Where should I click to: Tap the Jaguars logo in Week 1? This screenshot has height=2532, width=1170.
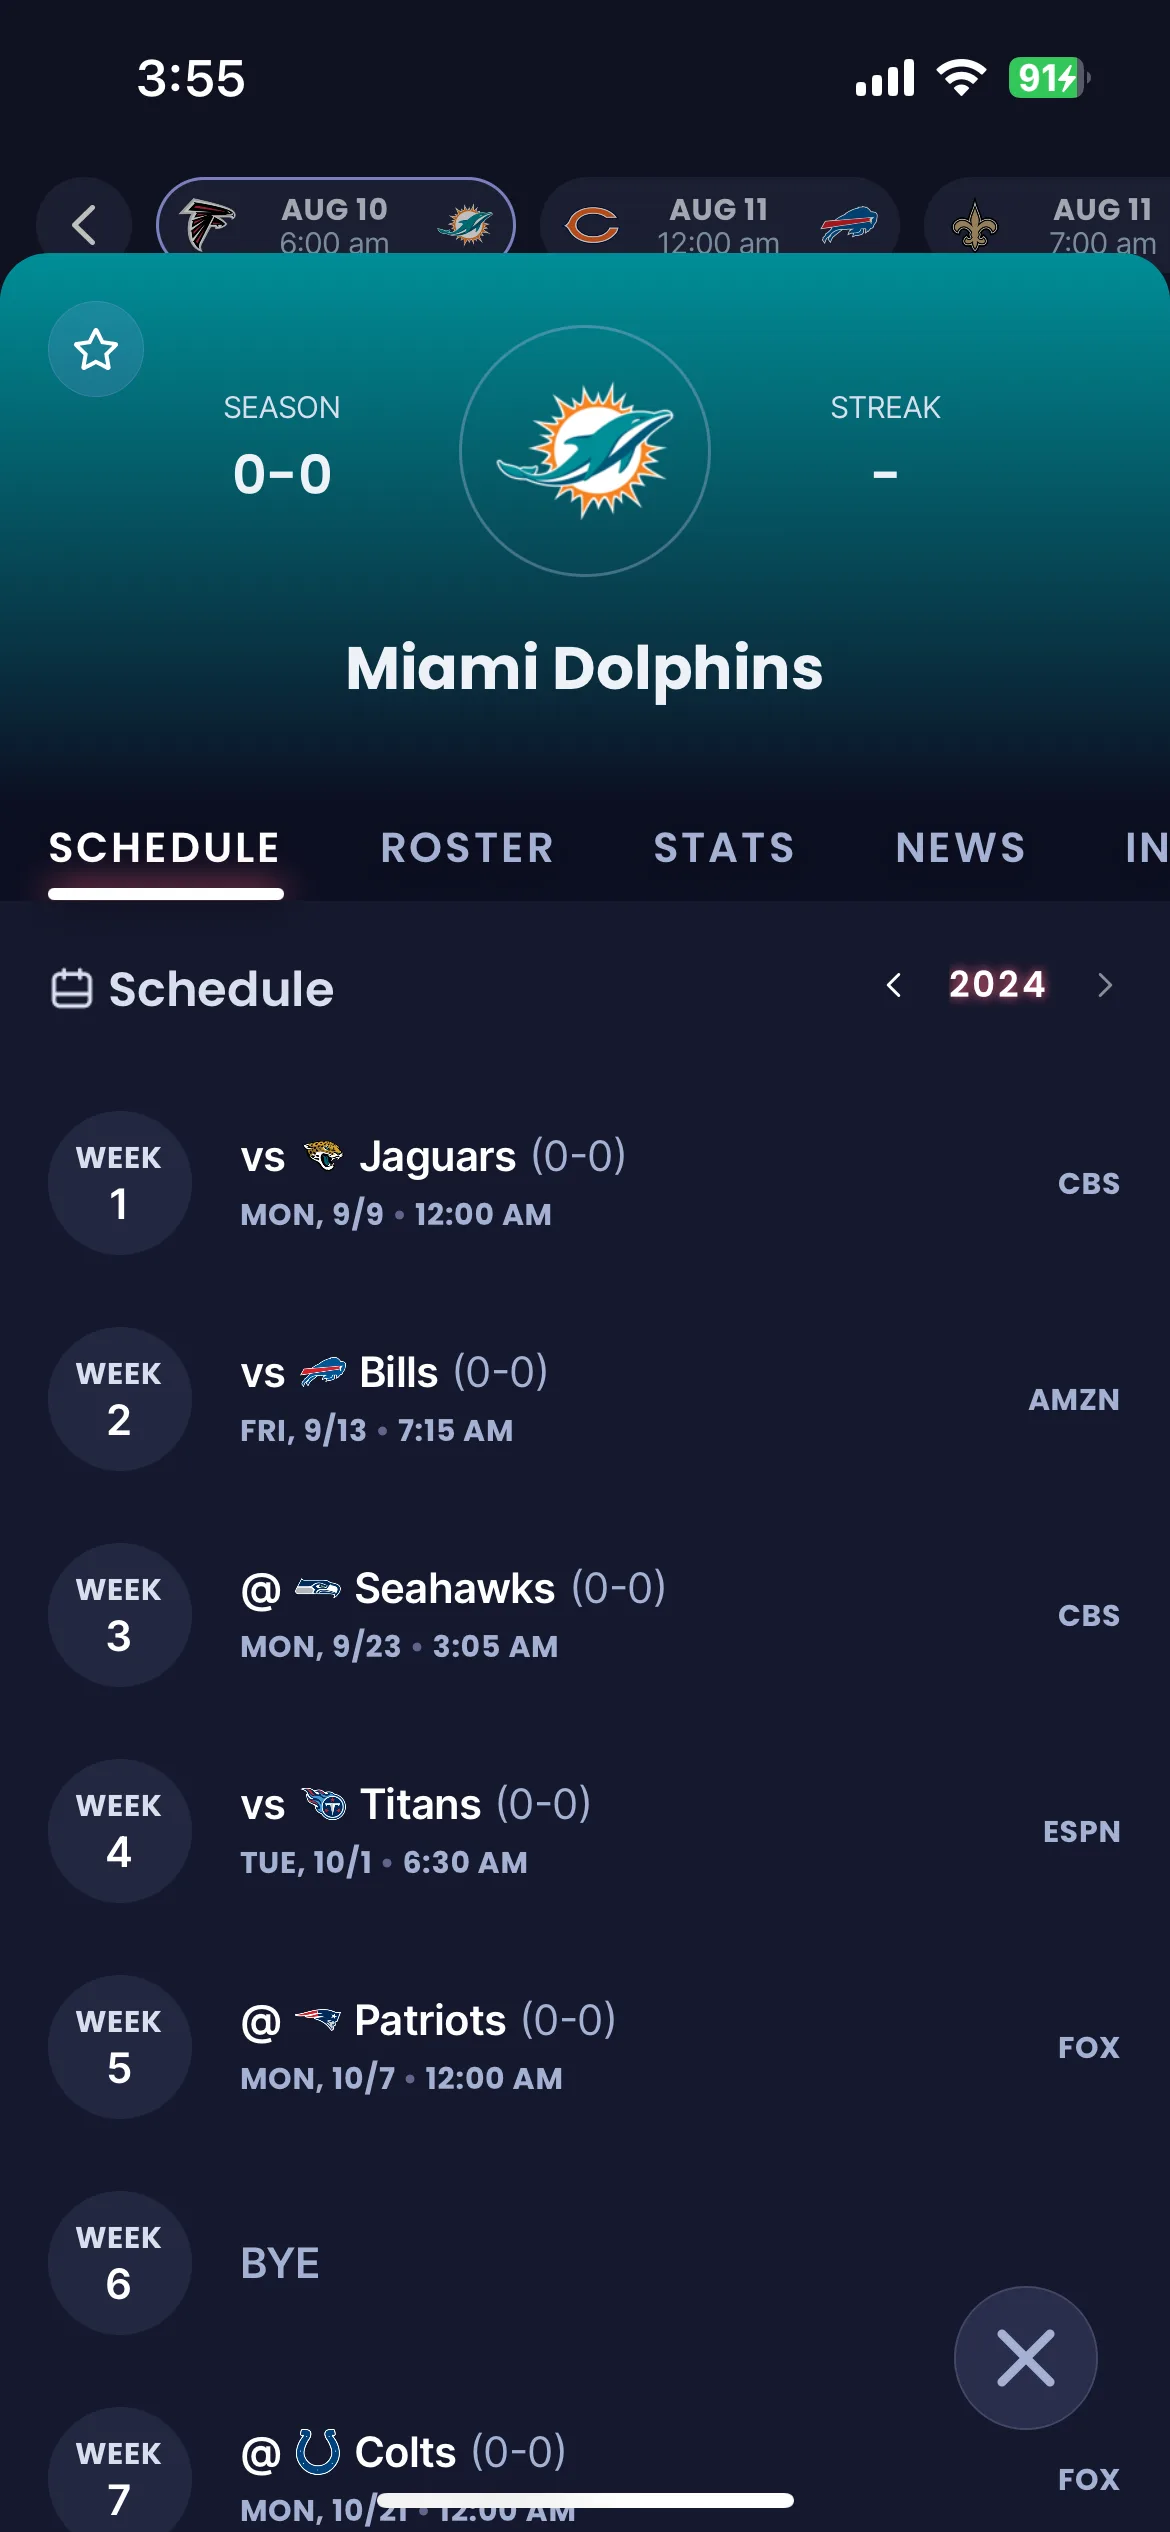click(x=323, y=1156)
